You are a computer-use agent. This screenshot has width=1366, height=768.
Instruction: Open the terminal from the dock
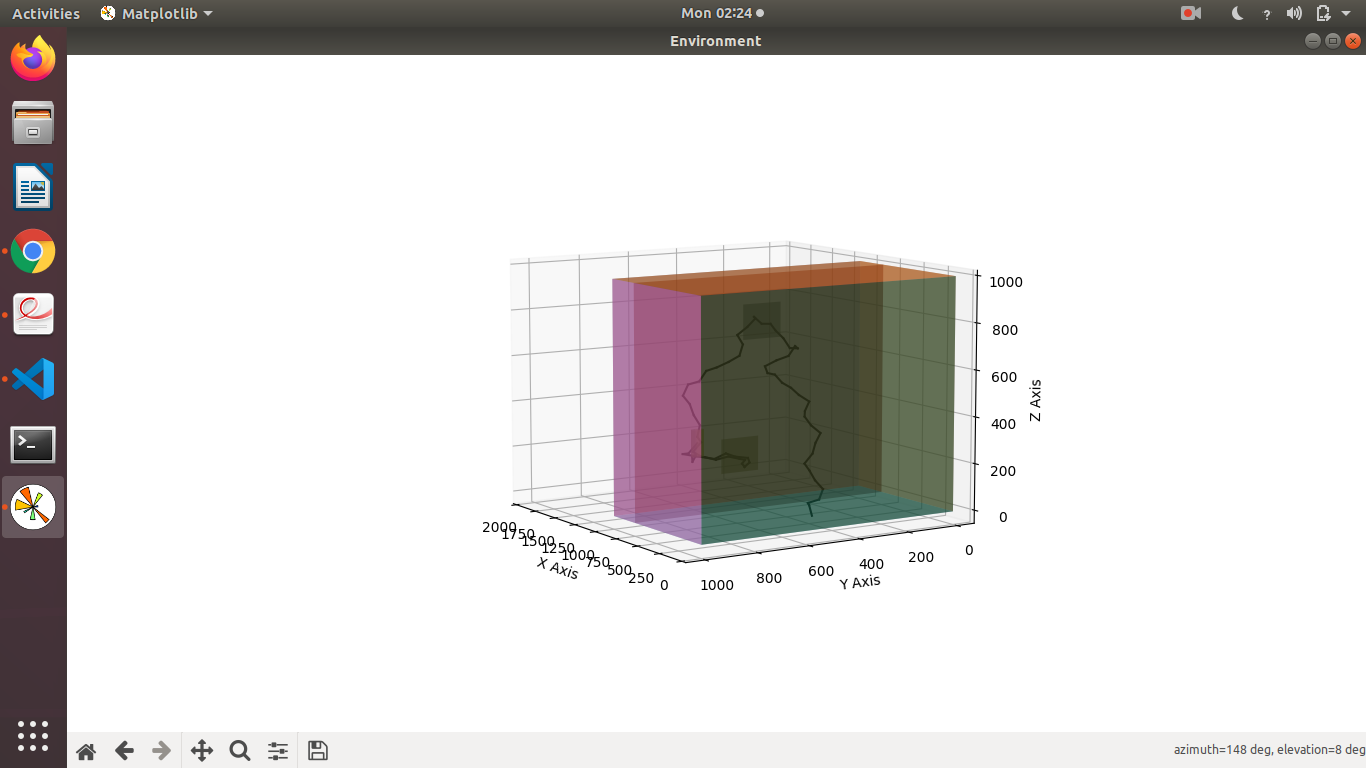click(x=33, y=443)
